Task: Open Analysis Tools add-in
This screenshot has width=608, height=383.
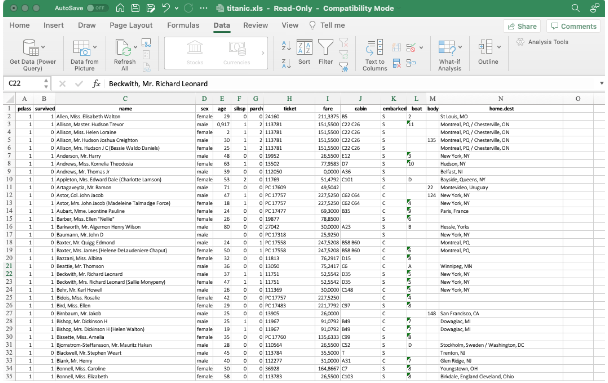Action: click(x=542, y=42)
